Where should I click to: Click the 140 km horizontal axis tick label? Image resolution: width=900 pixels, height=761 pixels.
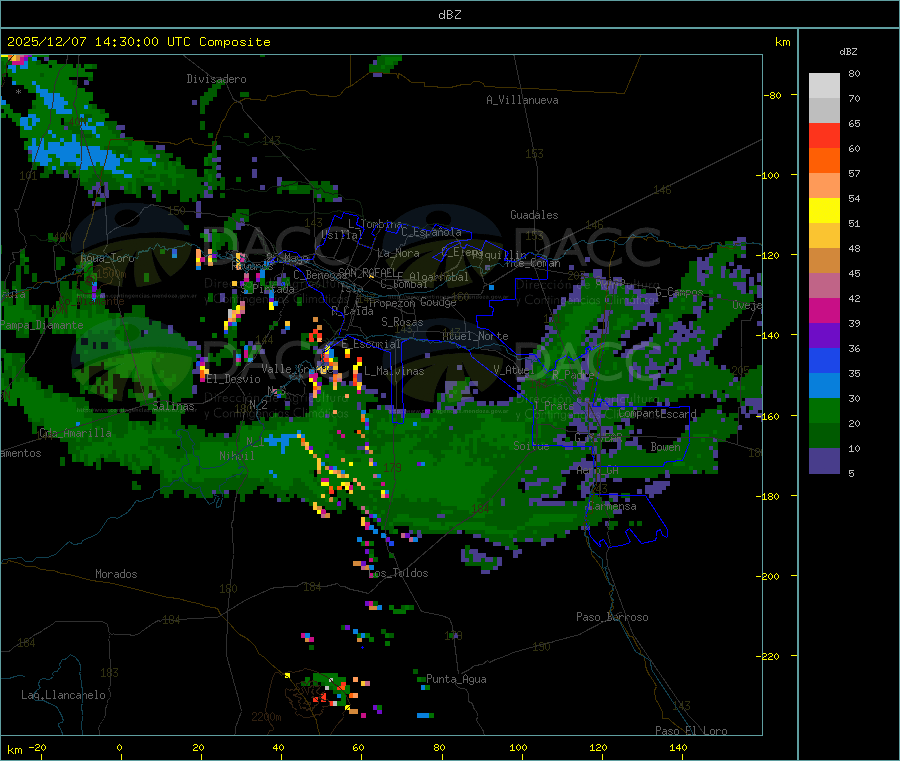coord(678,747)
